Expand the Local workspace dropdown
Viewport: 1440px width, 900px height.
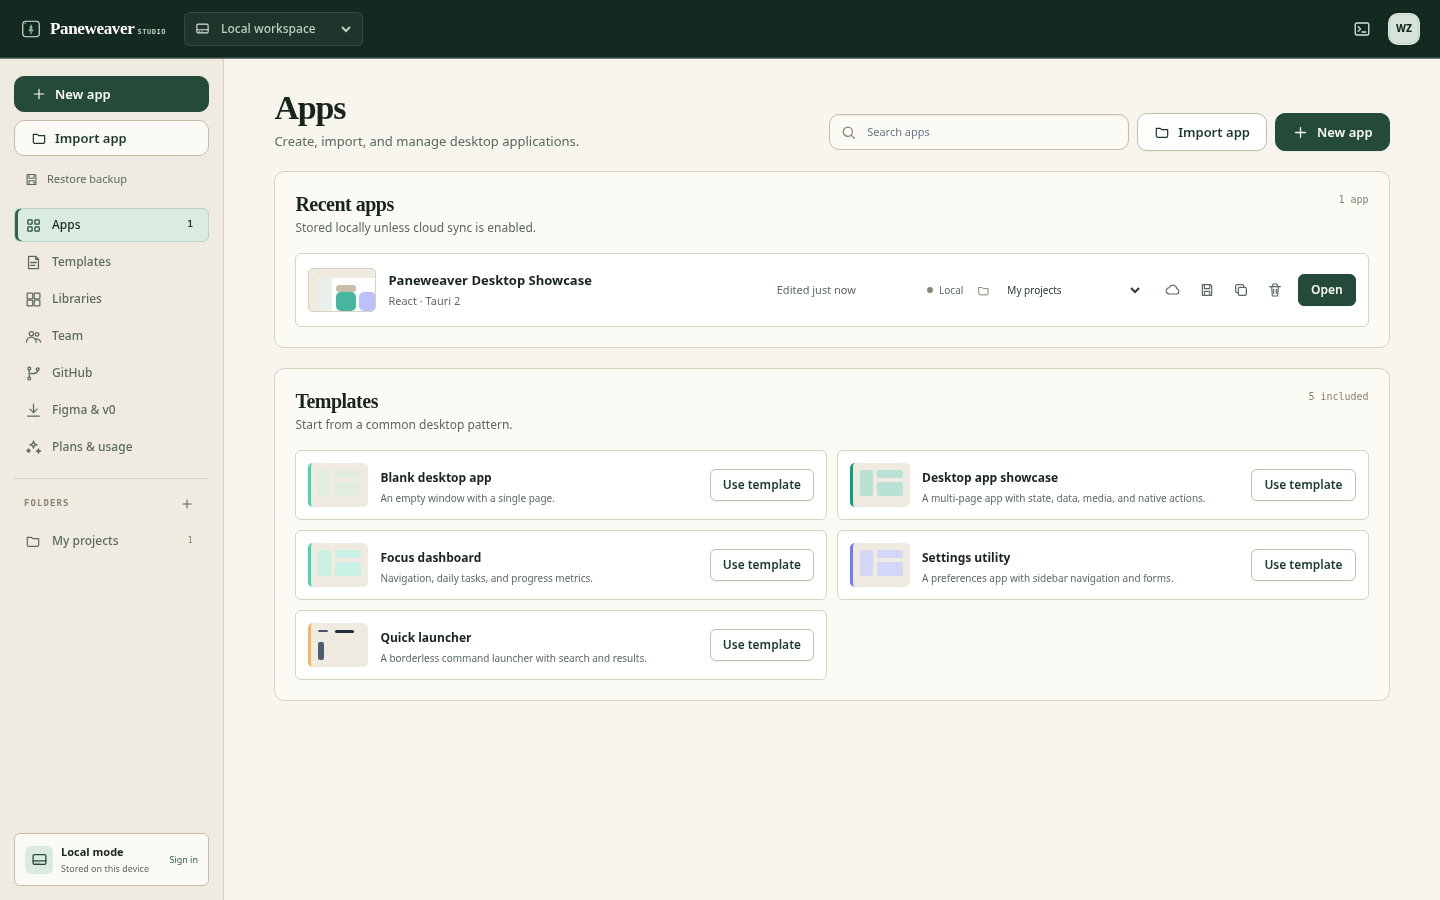(273, 29)
